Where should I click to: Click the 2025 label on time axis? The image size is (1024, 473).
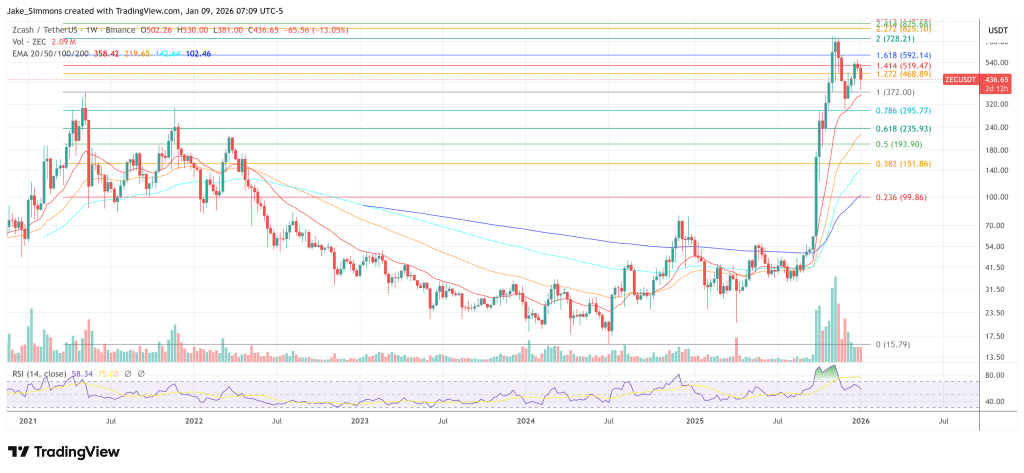[695, 423]
